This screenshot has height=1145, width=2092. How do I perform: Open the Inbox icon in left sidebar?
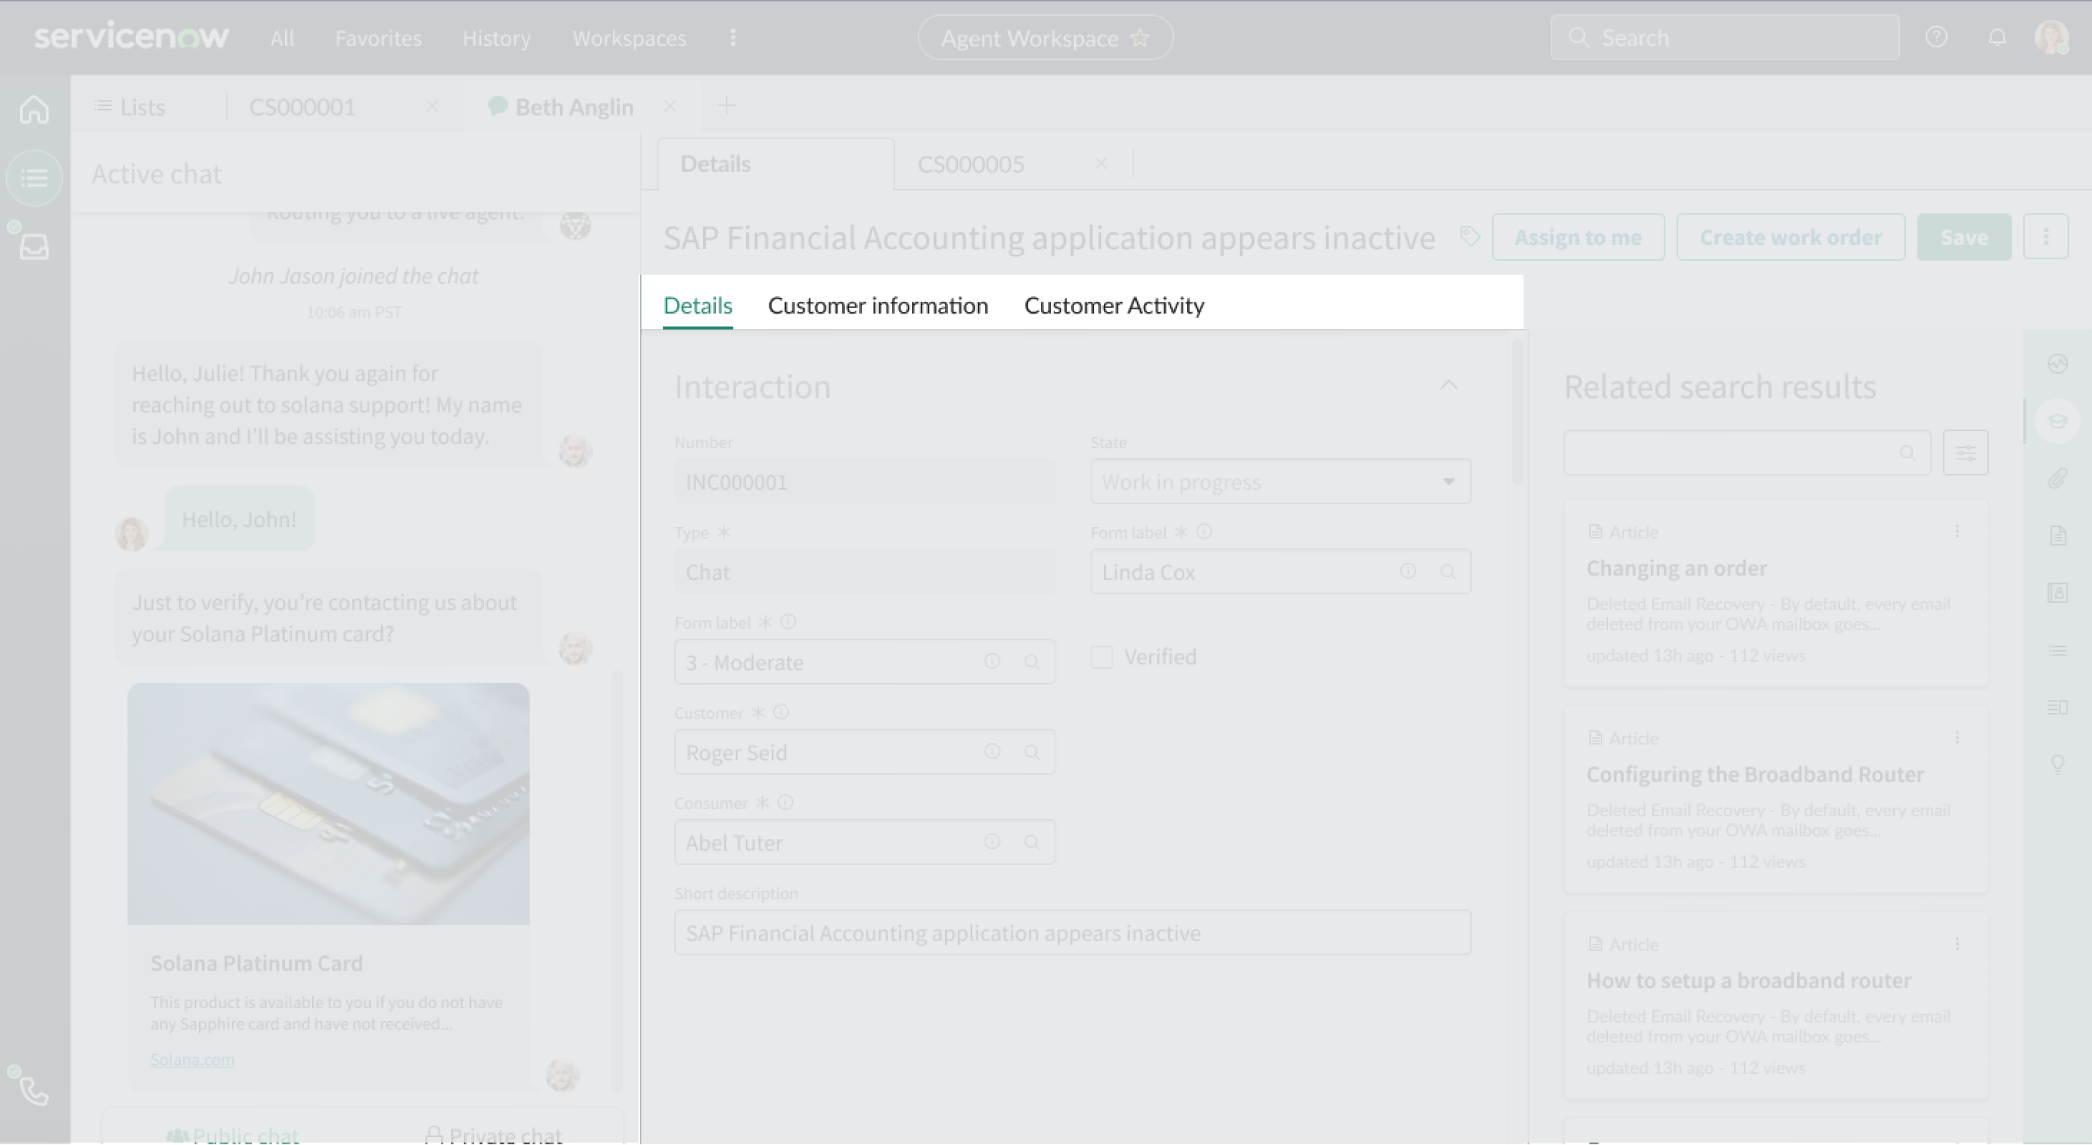point(34,246)
